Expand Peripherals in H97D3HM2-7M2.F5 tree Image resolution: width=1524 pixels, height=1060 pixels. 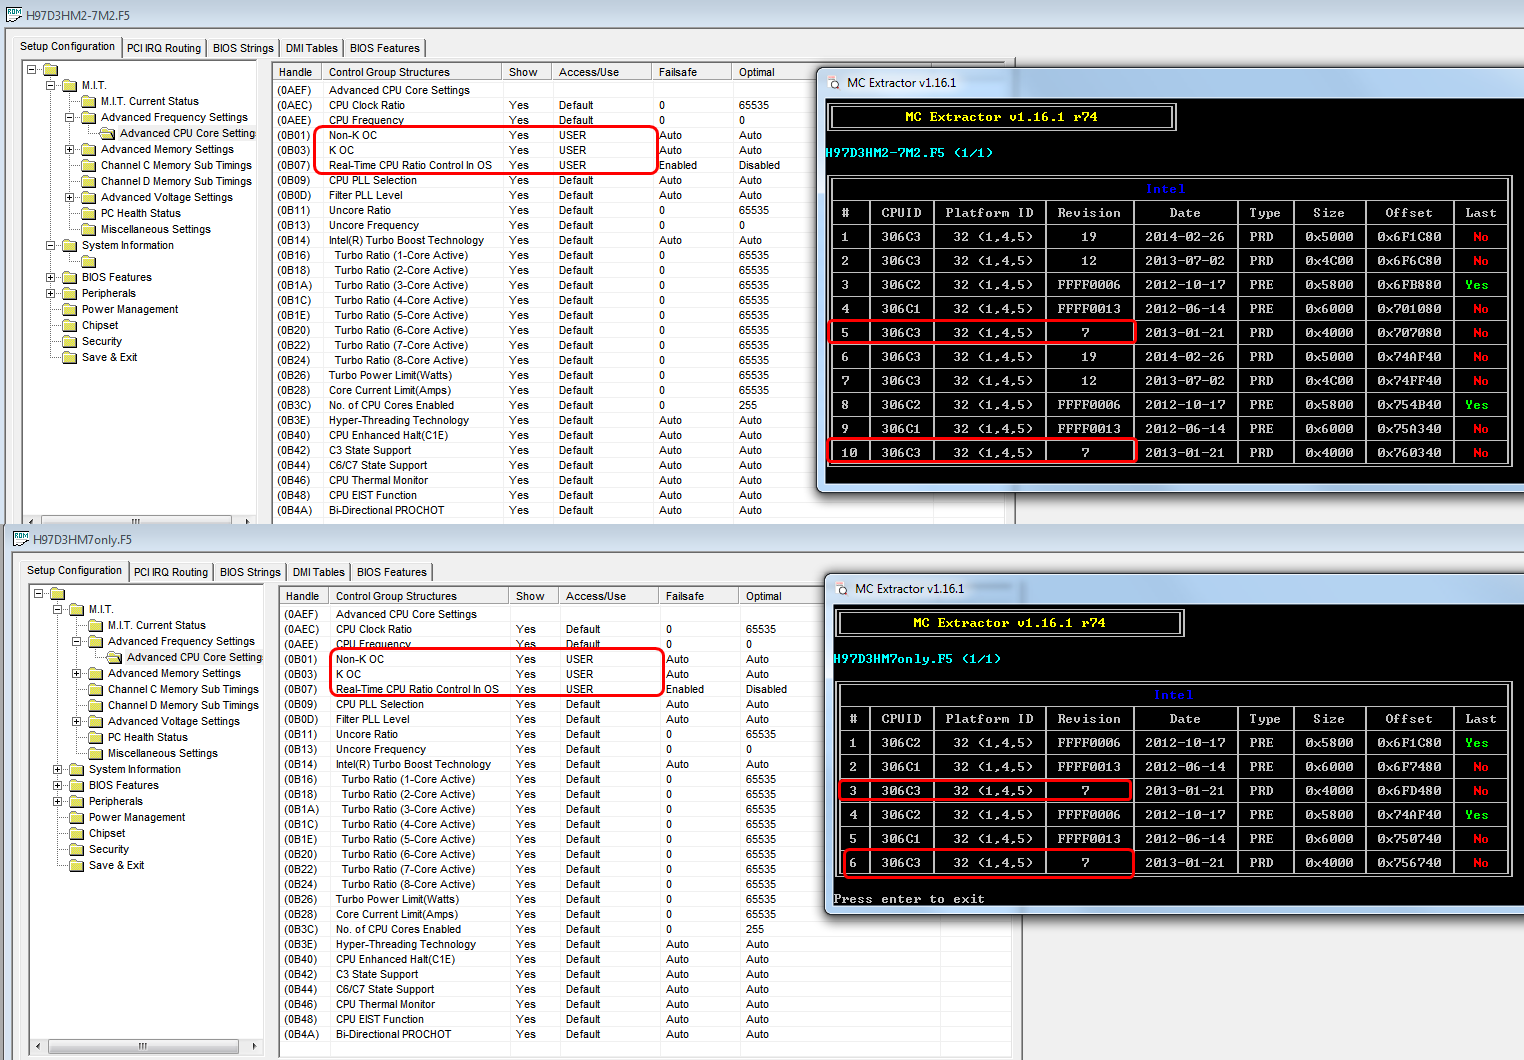click(x=51, y=293)
